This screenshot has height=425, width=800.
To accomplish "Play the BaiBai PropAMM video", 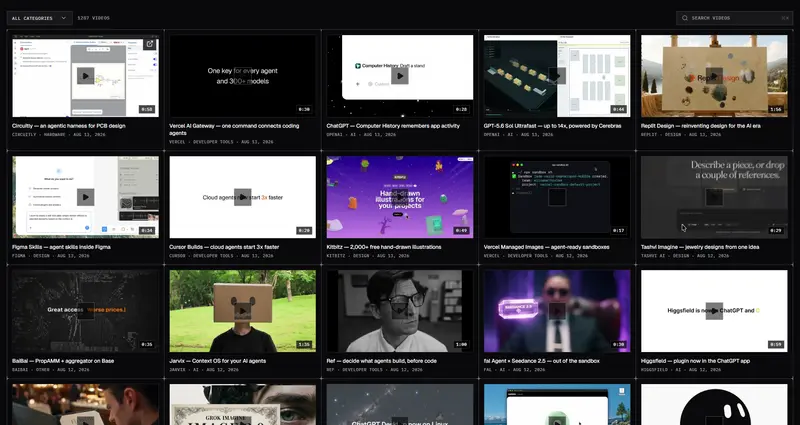I will (x=85, y=311).
